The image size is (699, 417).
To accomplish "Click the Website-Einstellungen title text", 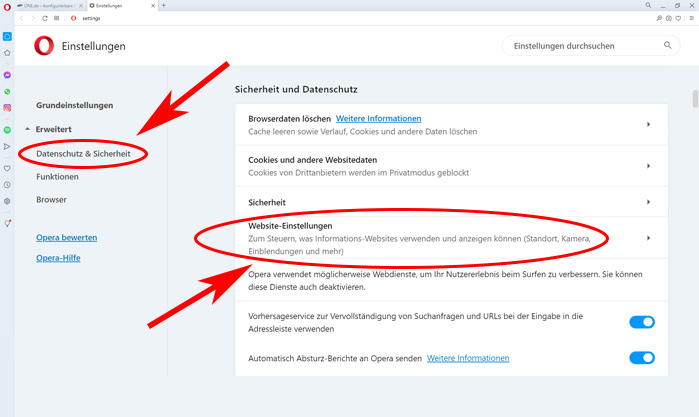I will (290, 226).
